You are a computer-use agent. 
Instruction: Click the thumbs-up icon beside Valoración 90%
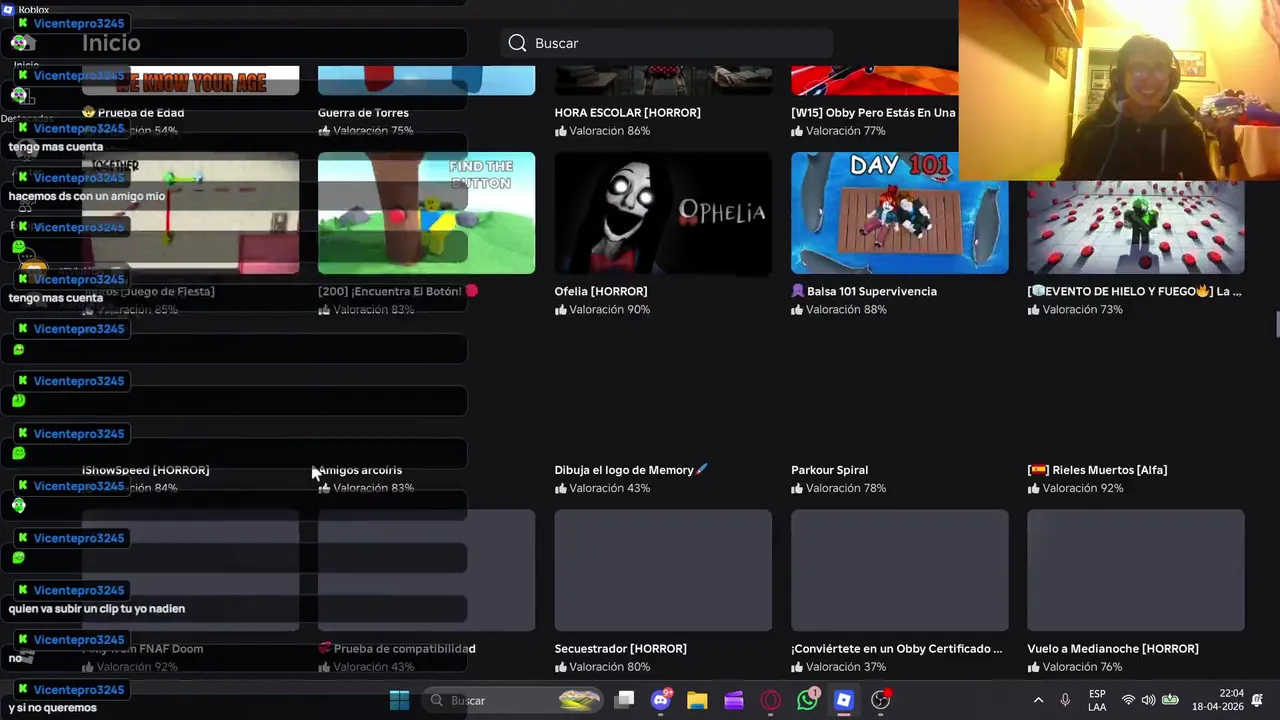pos(561,310)
